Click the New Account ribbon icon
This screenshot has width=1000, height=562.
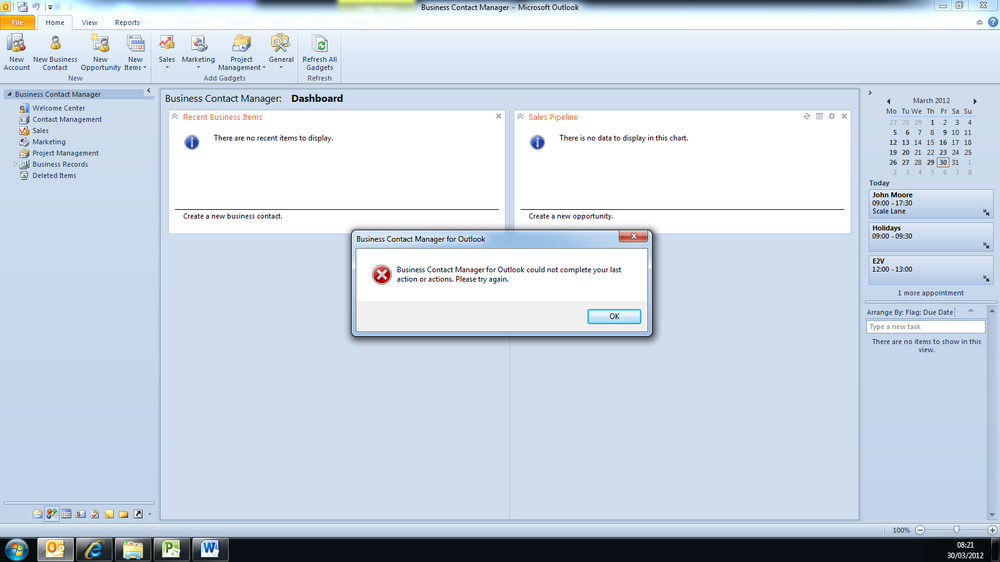(17, 52)
